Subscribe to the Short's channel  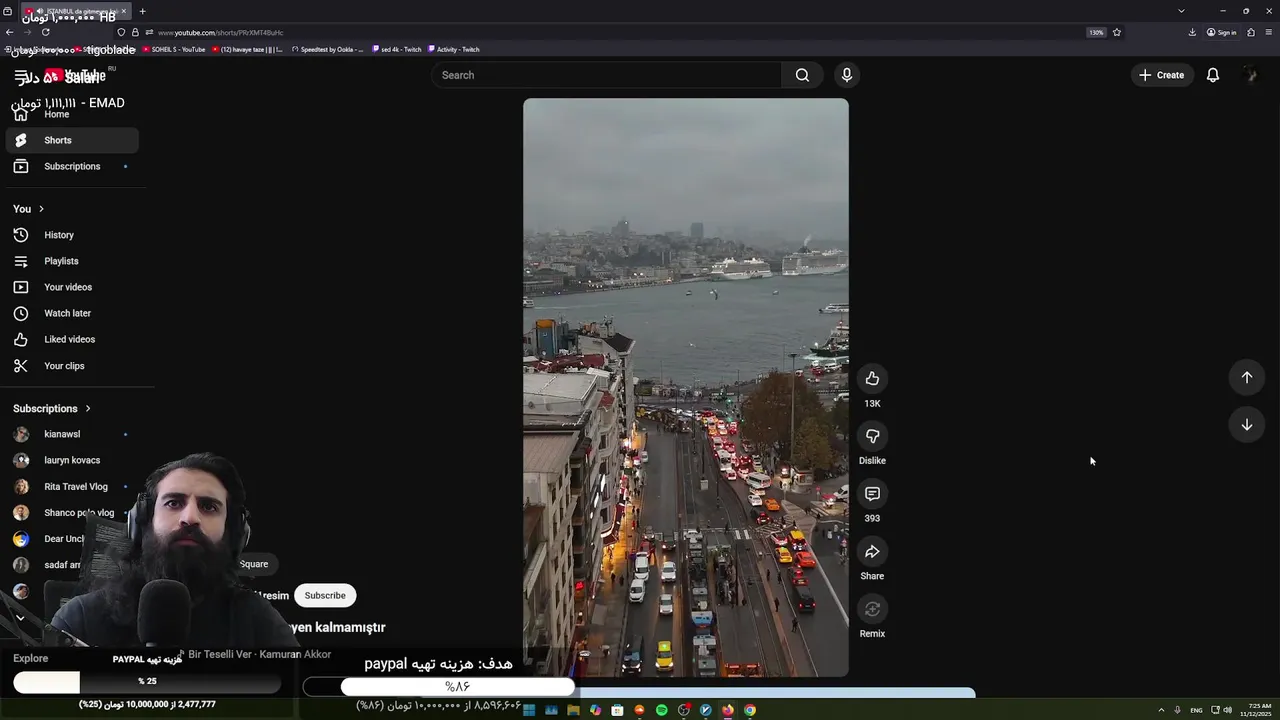[325, 595]
